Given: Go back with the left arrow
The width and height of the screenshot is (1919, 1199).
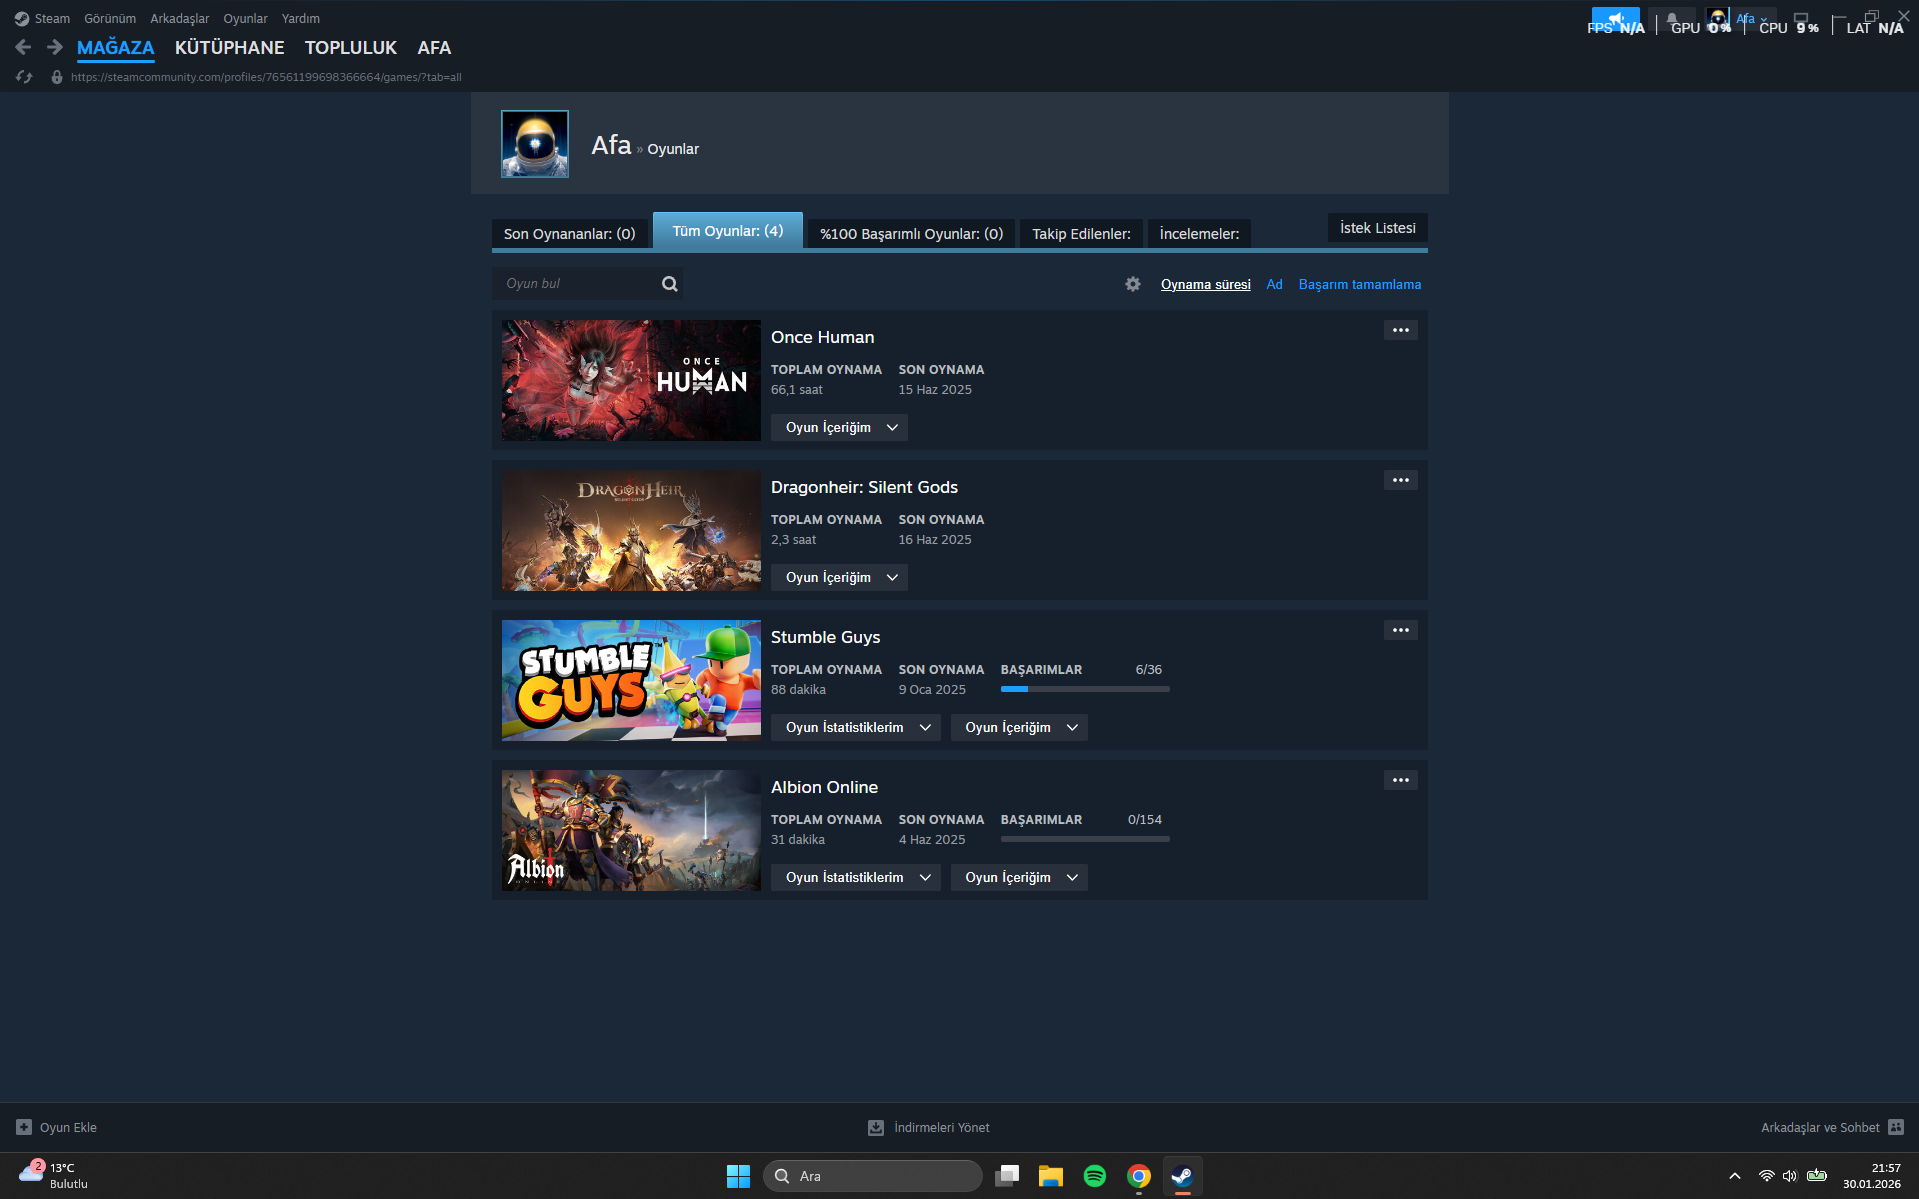Looking at the screenshot, I should pos(24,47).
